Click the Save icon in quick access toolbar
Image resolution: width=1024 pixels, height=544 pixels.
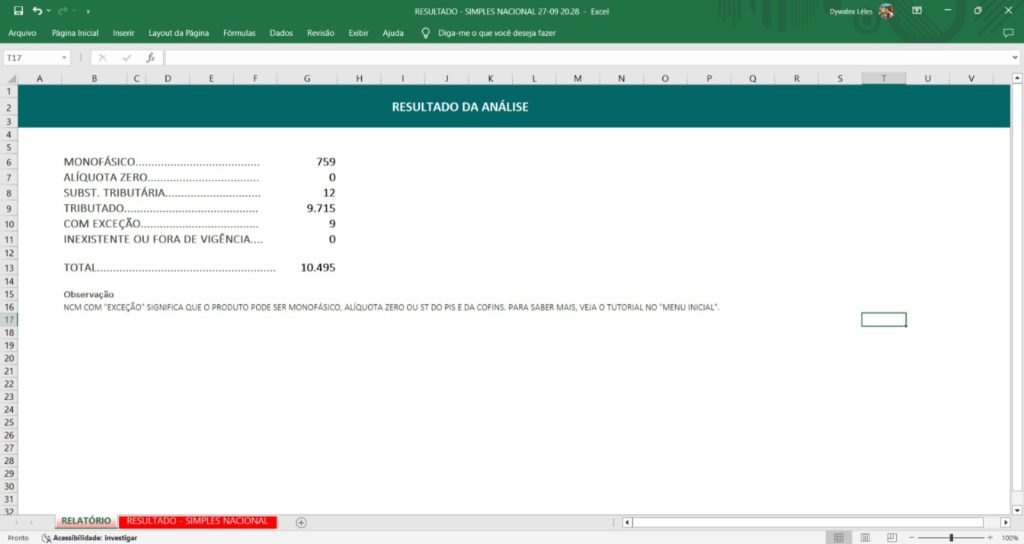[17, 10]
